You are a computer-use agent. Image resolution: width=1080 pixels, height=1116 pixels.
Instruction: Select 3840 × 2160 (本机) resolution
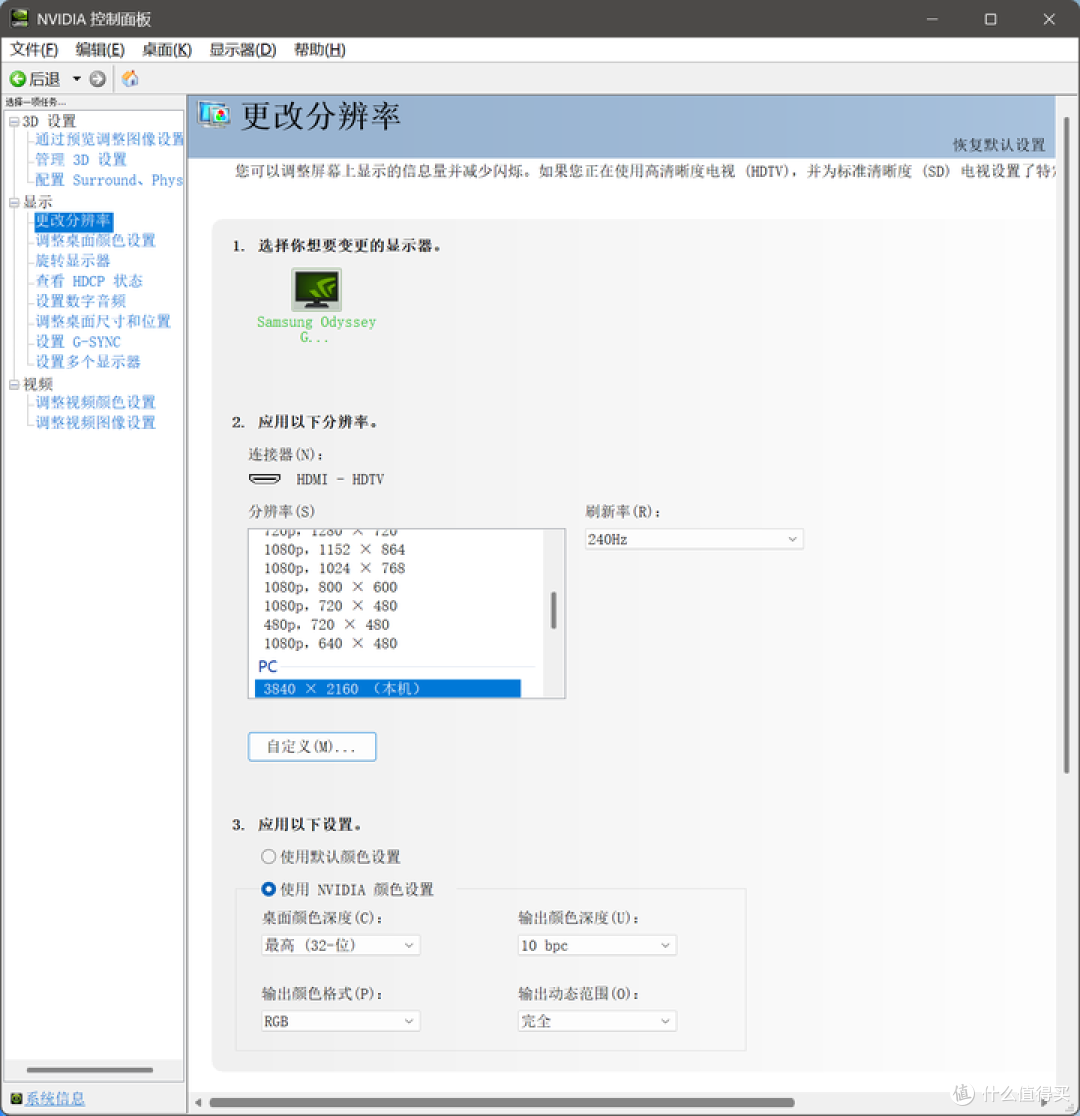(387, 688)
